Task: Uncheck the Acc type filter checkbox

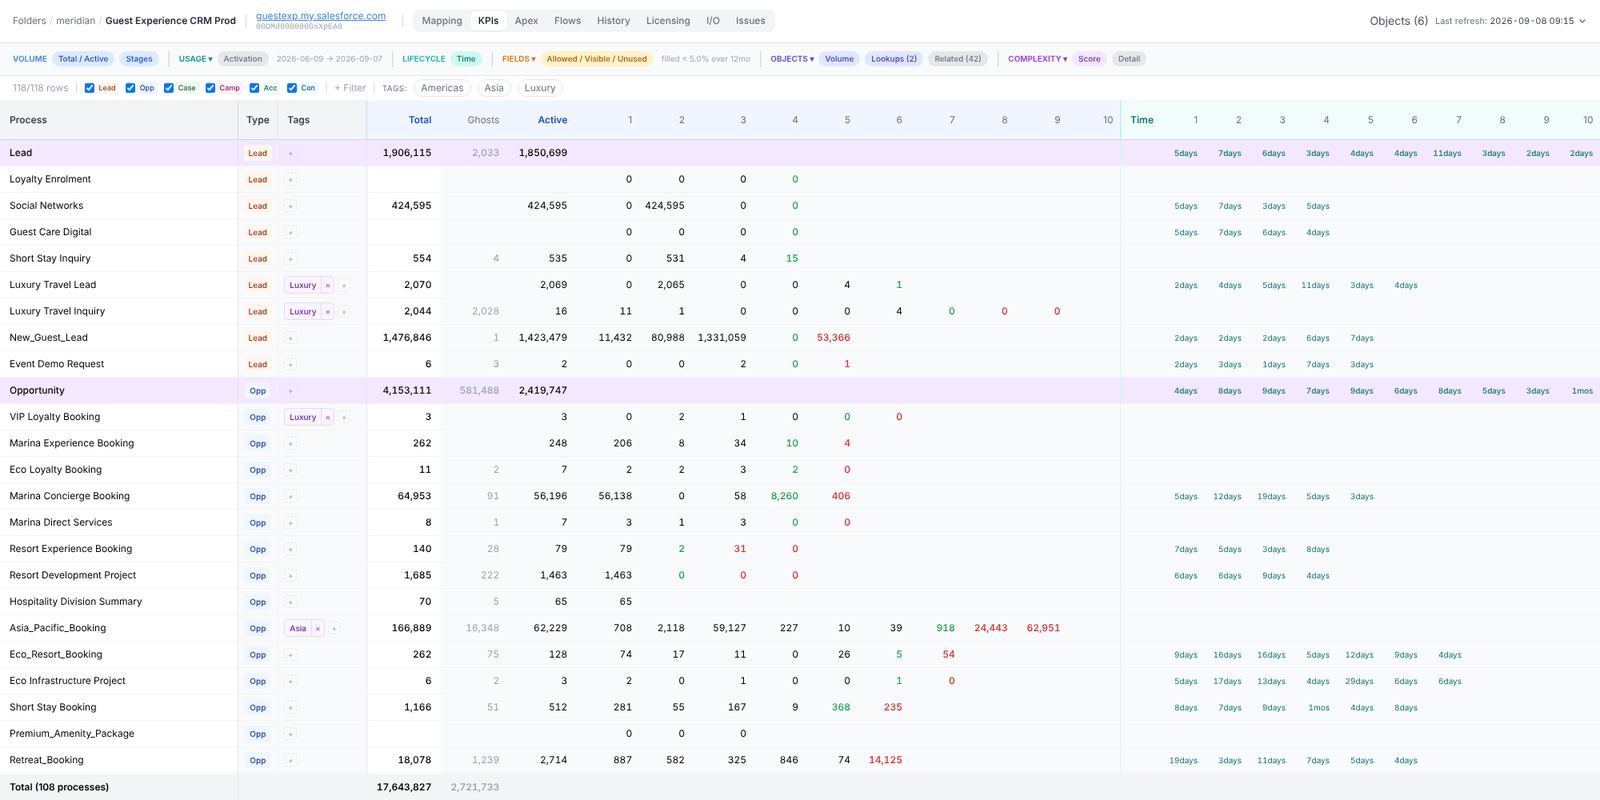Action: point(254,88)
